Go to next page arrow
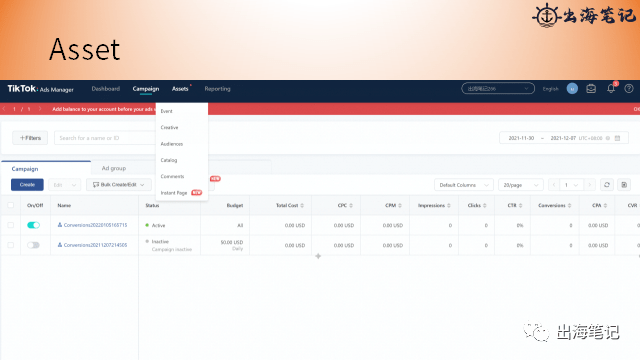640x360 pixels. tap(589, 185)
